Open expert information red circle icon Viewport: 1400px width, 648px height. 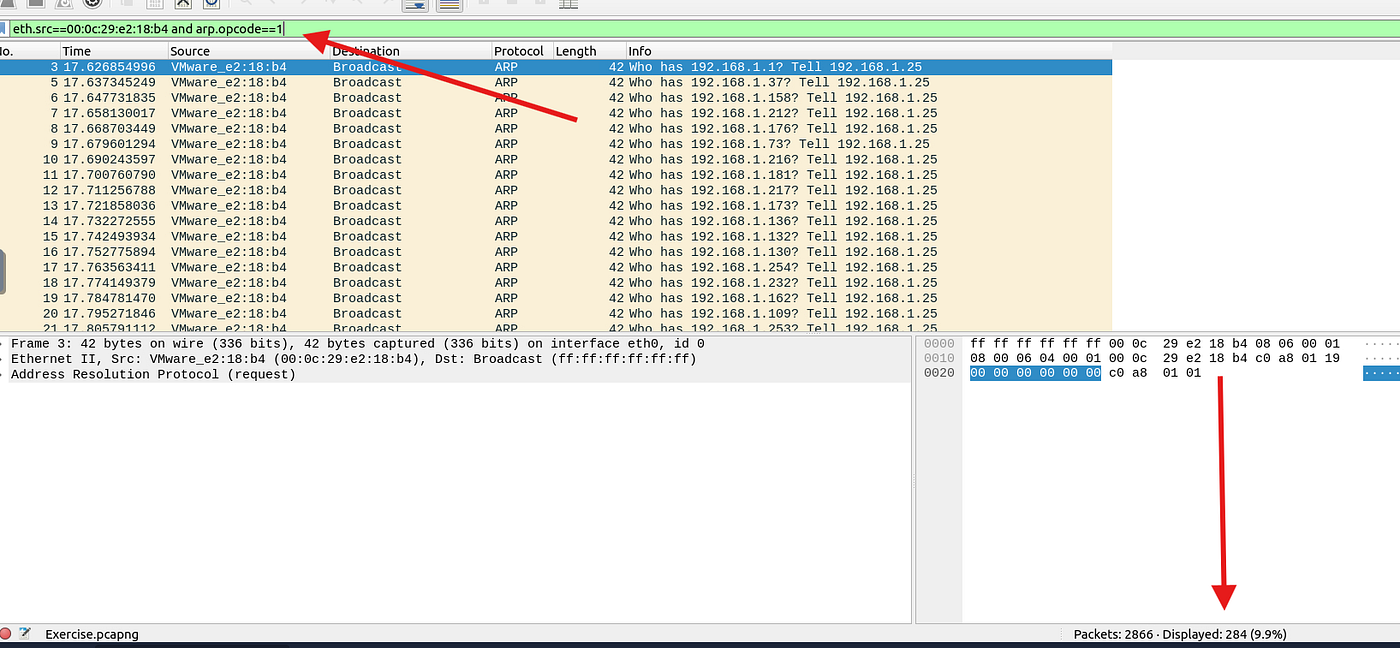(5, 634)
